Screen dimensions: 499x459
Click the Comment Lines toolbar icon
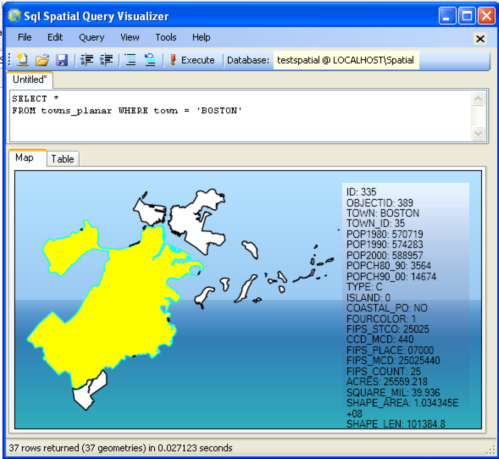(130, 60)
